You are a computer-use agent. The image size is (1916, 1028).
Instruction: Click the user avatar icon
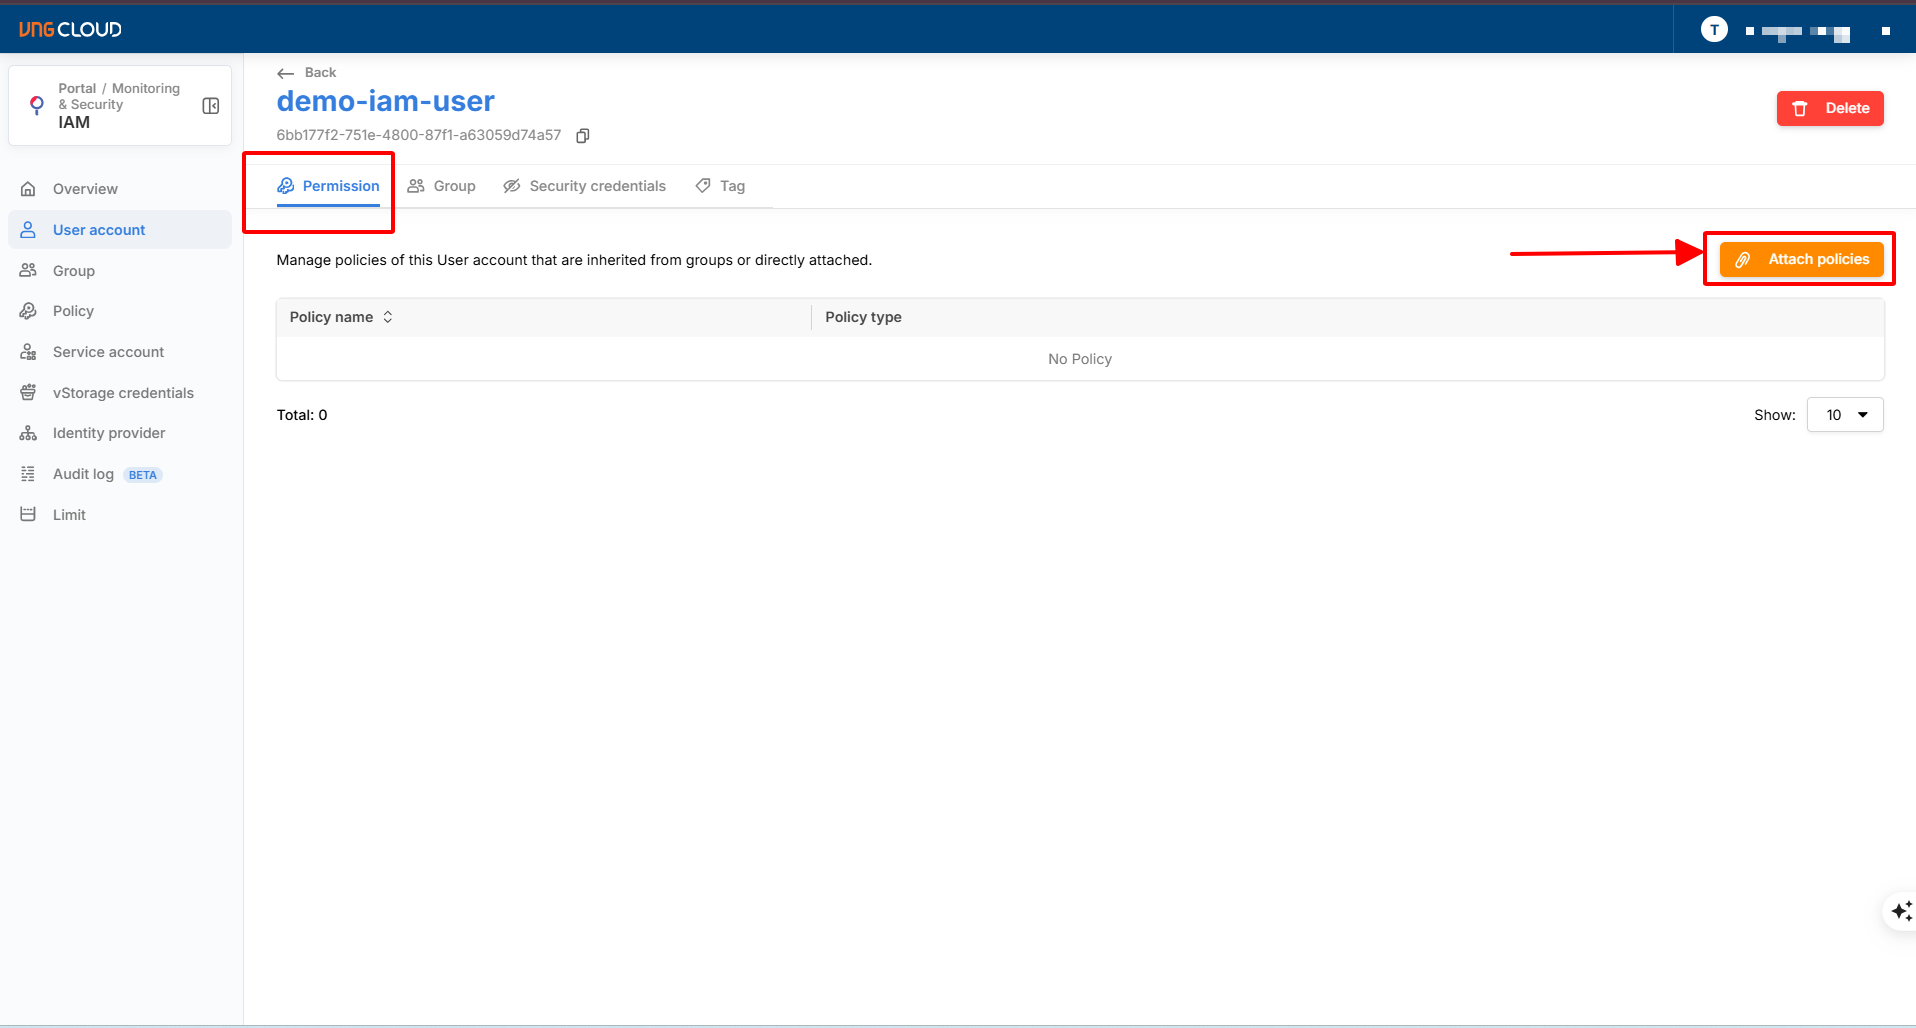1714,30
